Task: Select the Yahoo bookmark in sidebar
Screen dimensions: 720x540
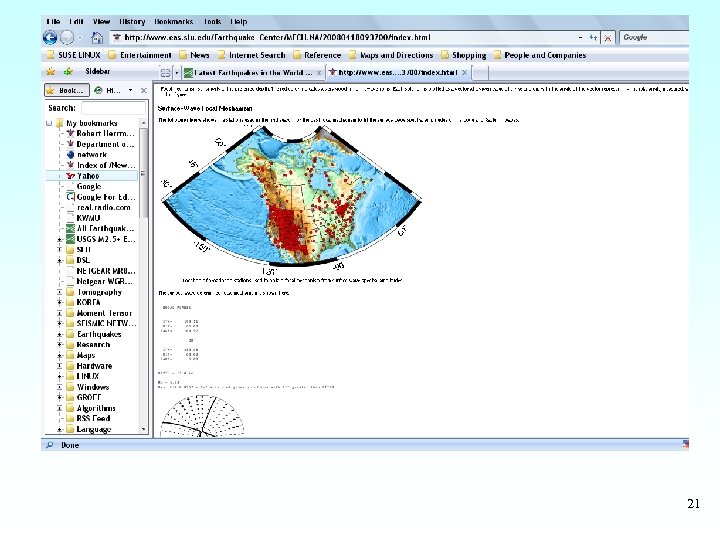Action: 89,175
